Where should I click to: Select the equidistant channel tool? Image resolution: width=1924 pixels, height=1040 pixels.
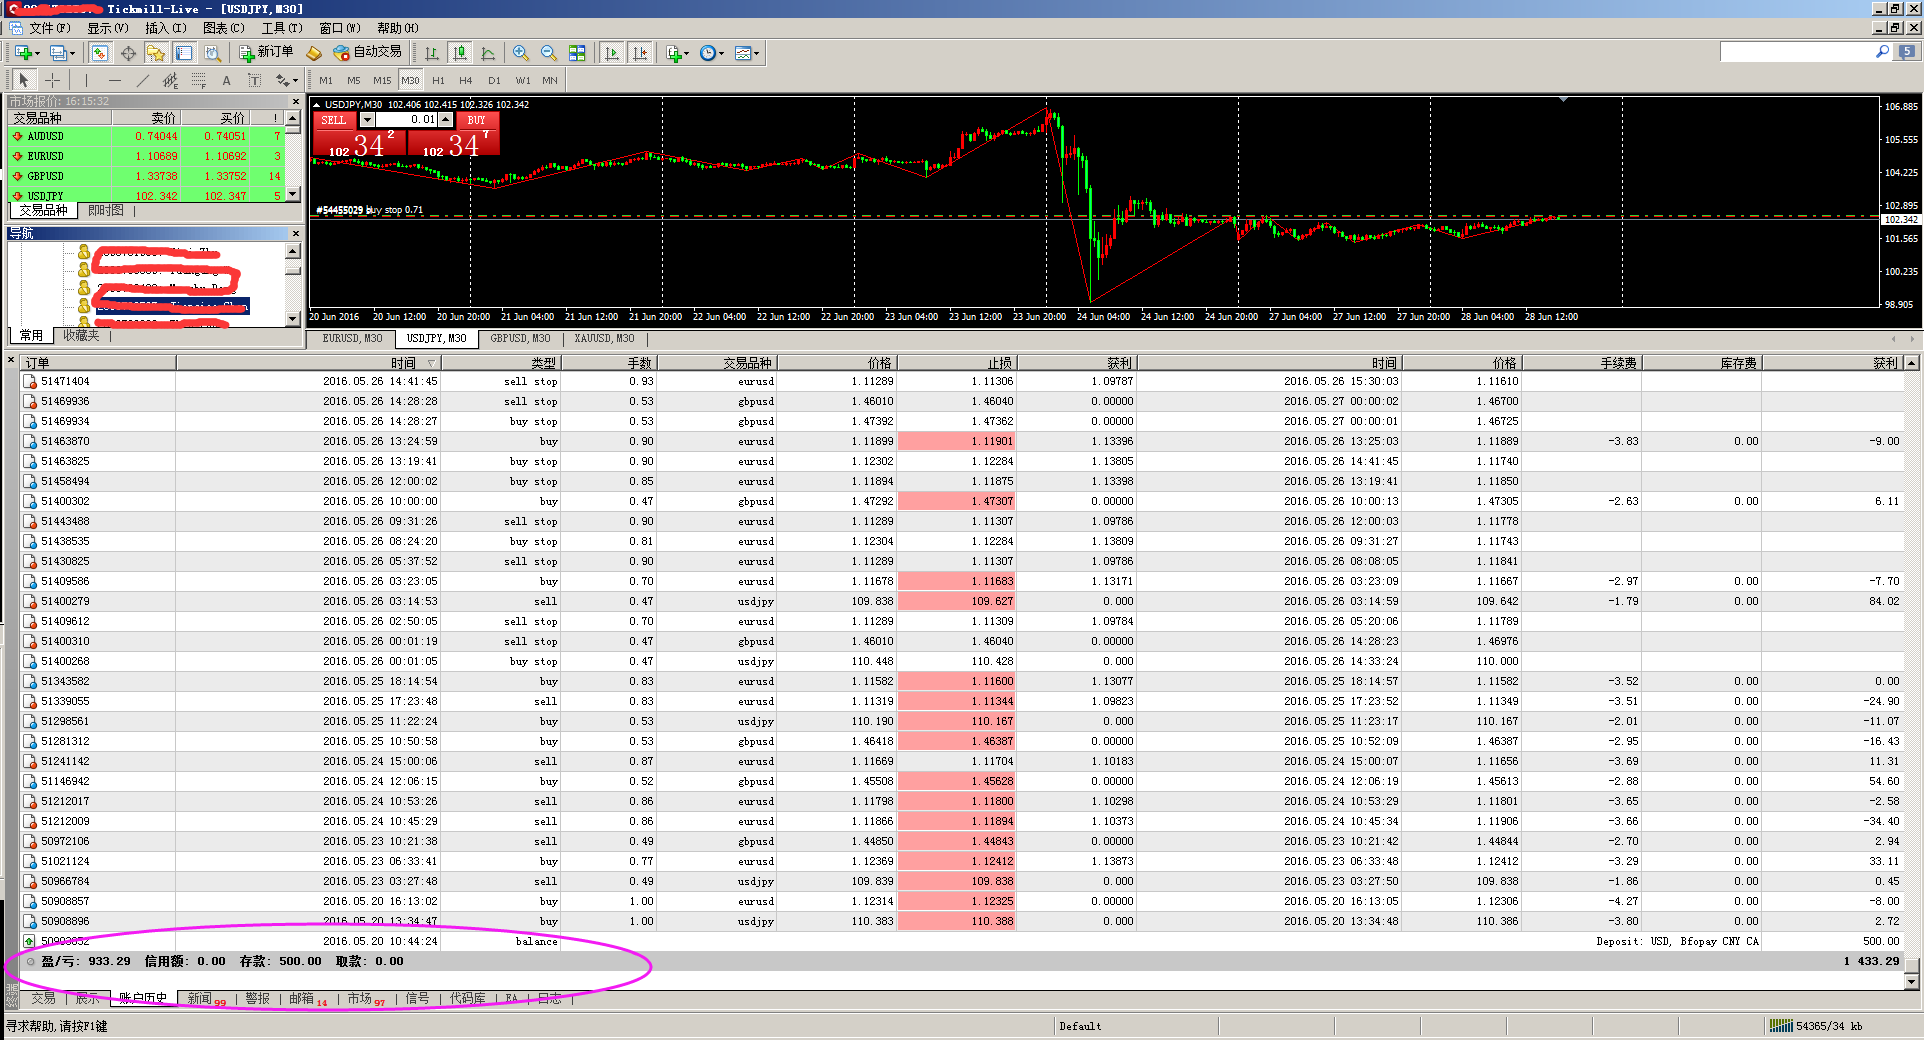point(171,80)
